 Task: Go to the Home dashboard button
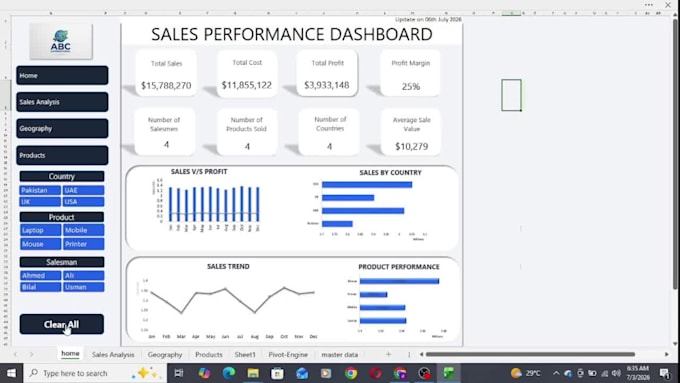tap(62, 75)
